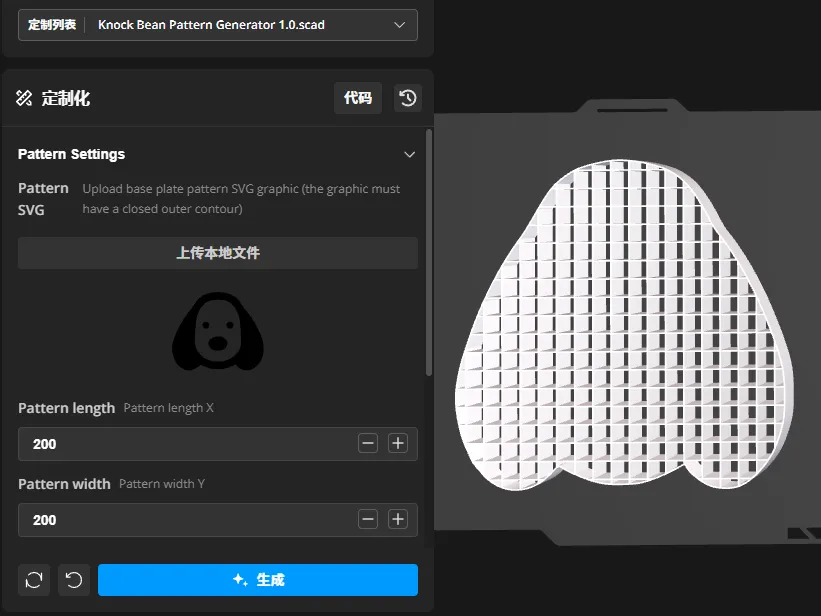Click the 'Pattern length X' hint text
Screen dimensions: 821x616
(x=169, y=408)
